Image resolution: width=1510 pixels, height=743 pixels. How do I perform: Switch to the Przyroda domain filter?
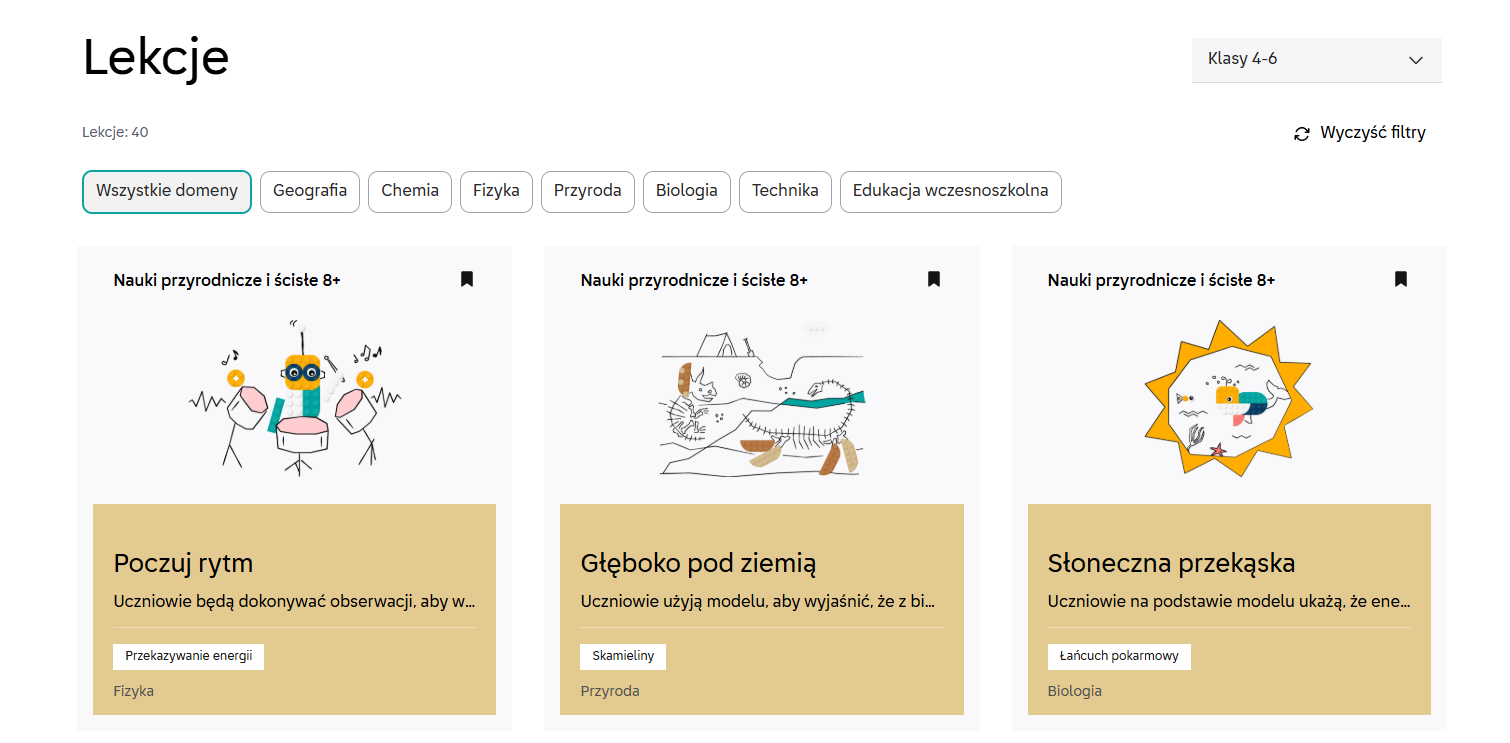588,191
